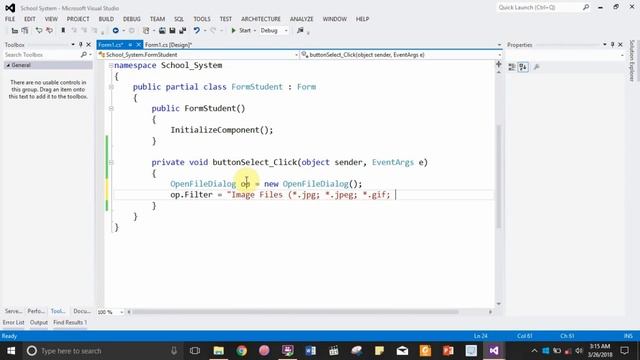Open the BUILD menu

106,19
